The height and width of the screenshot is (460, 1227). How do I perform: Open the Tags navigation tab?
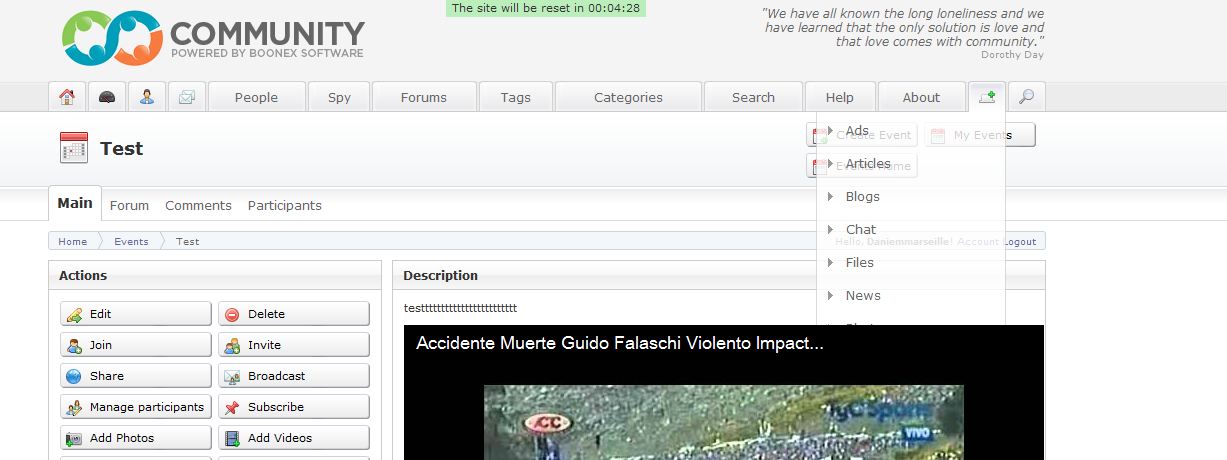(516, 97)
